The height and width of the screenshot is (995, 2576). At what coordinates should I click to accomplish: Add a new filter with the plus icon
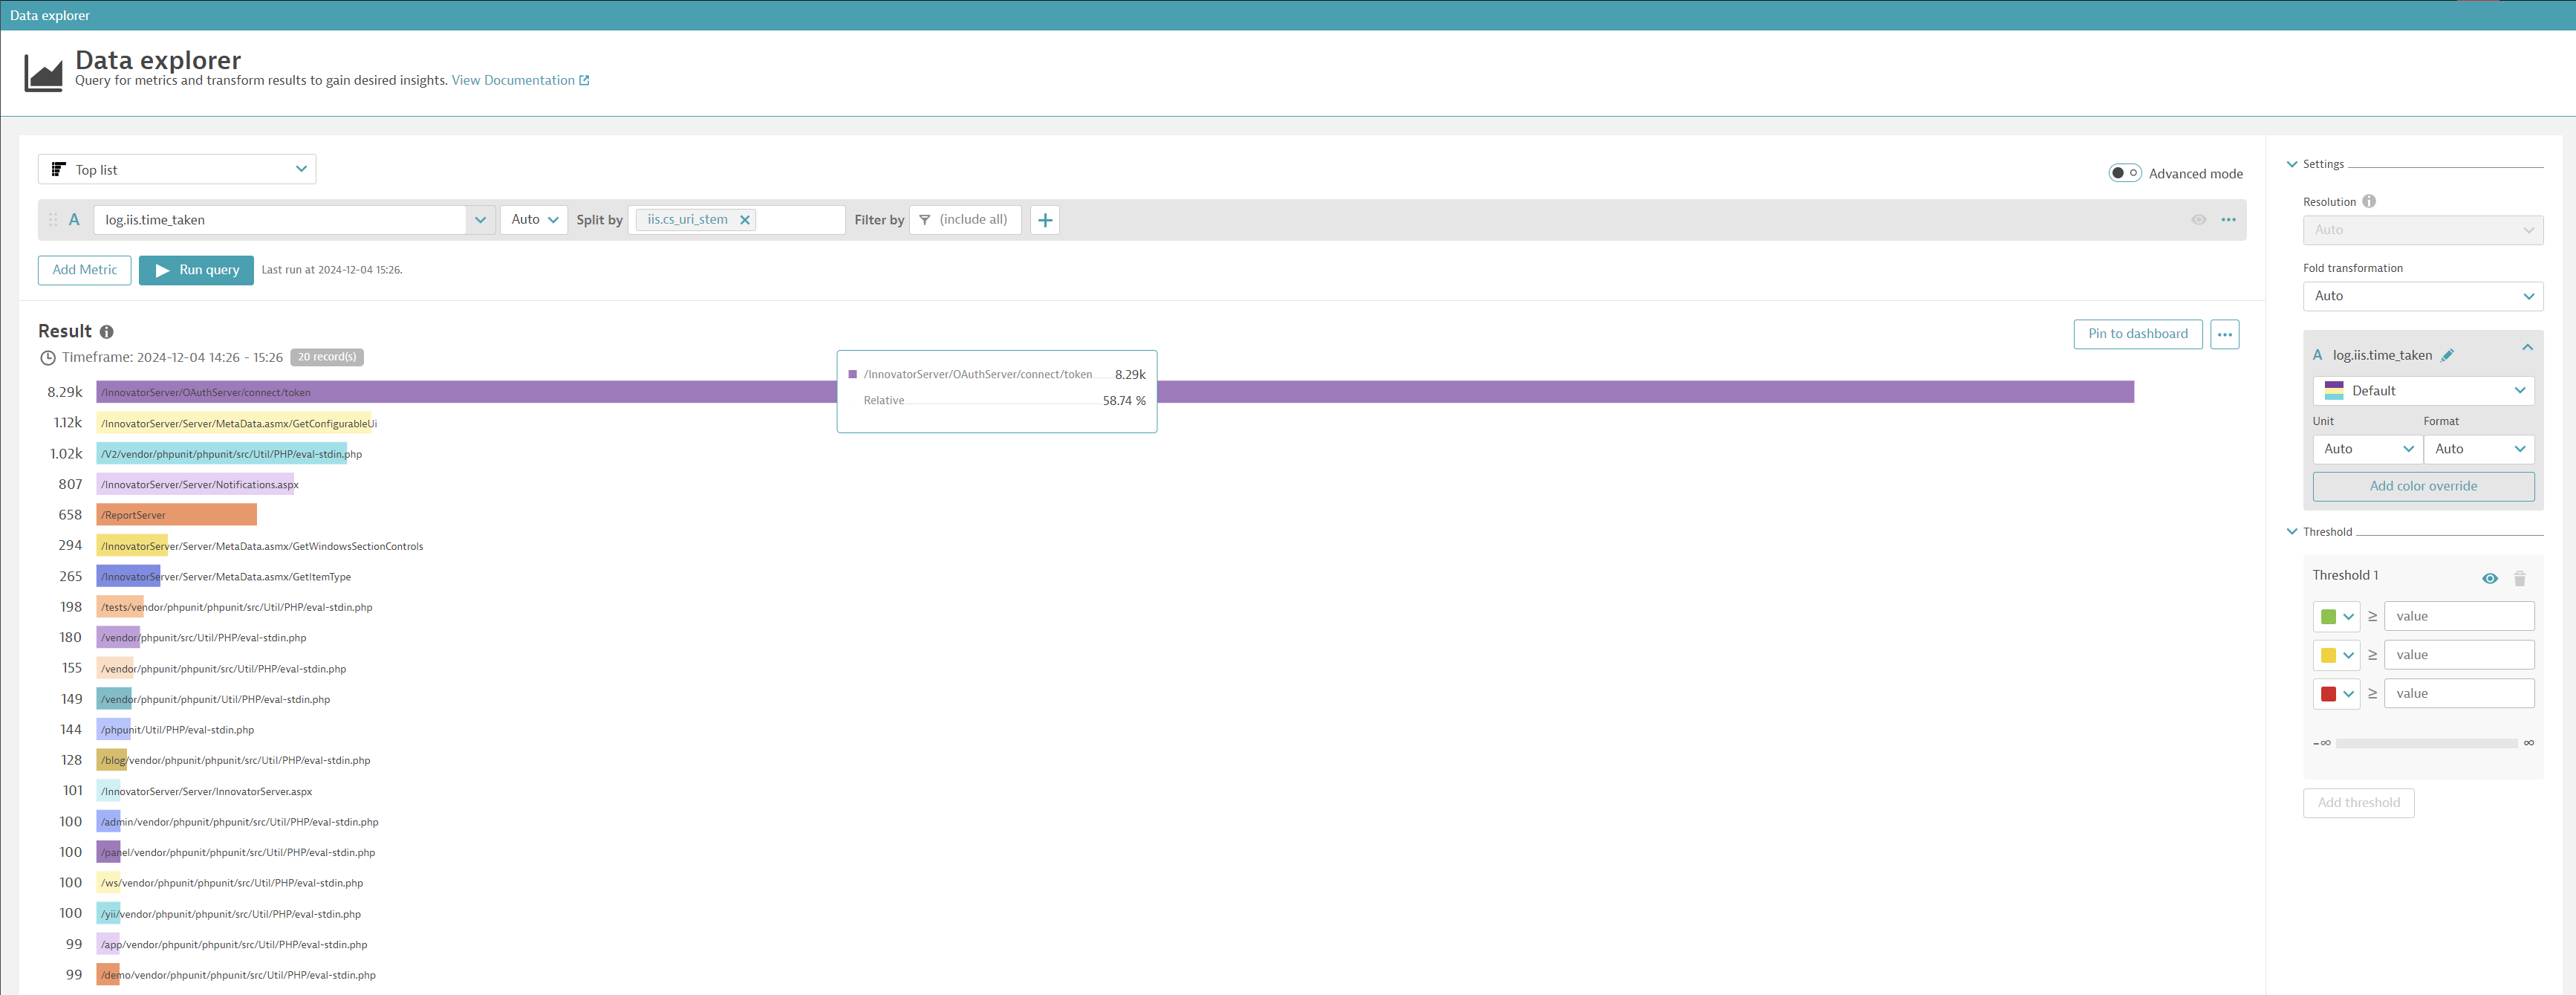pyautogui.click(x=1044, y=220)
